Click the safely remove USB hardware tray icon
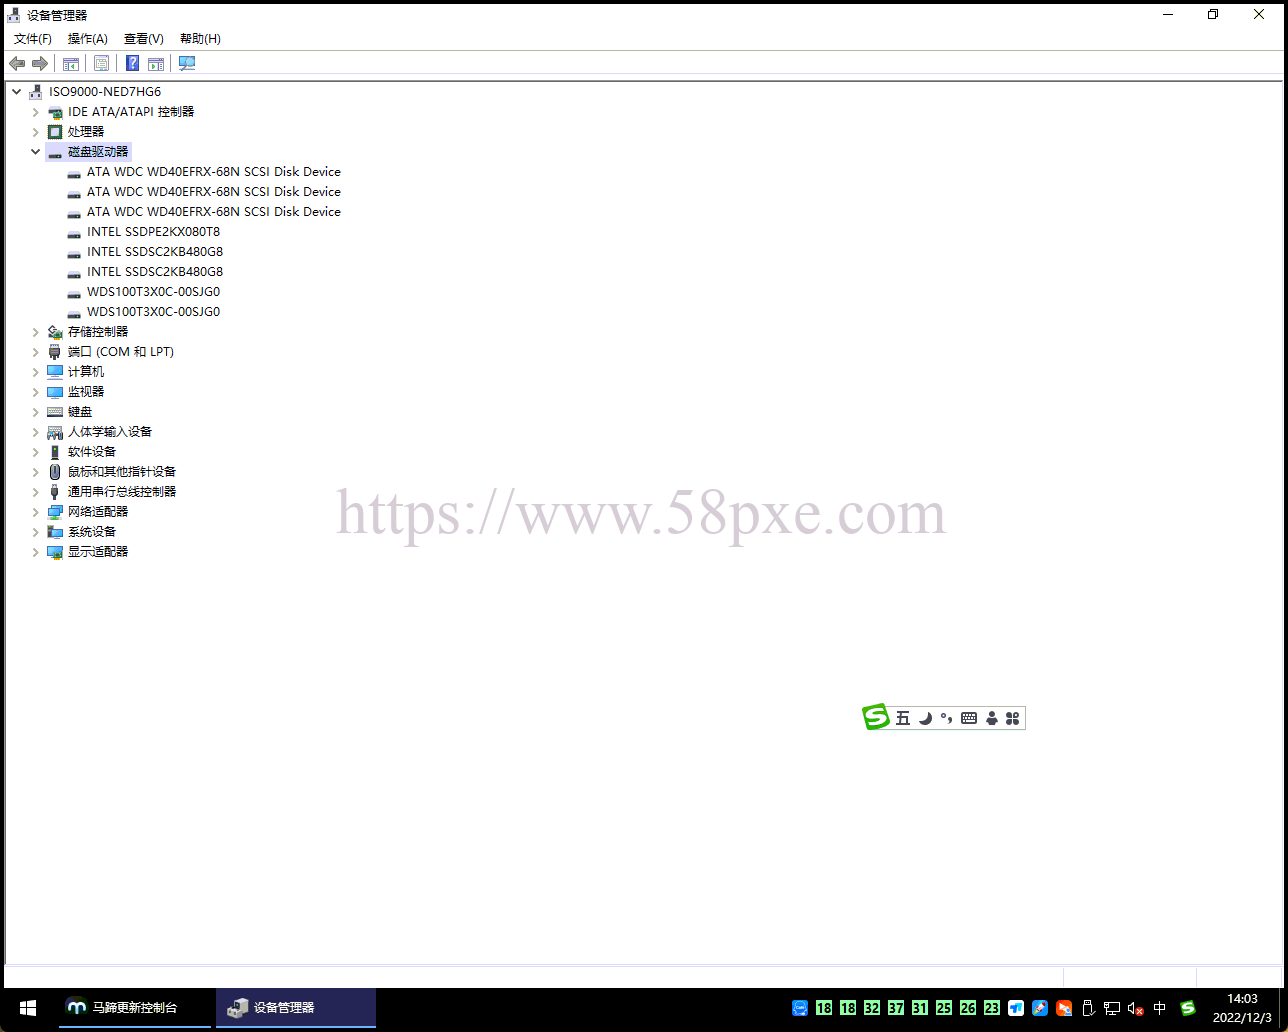 [x=1088, y=1008]
